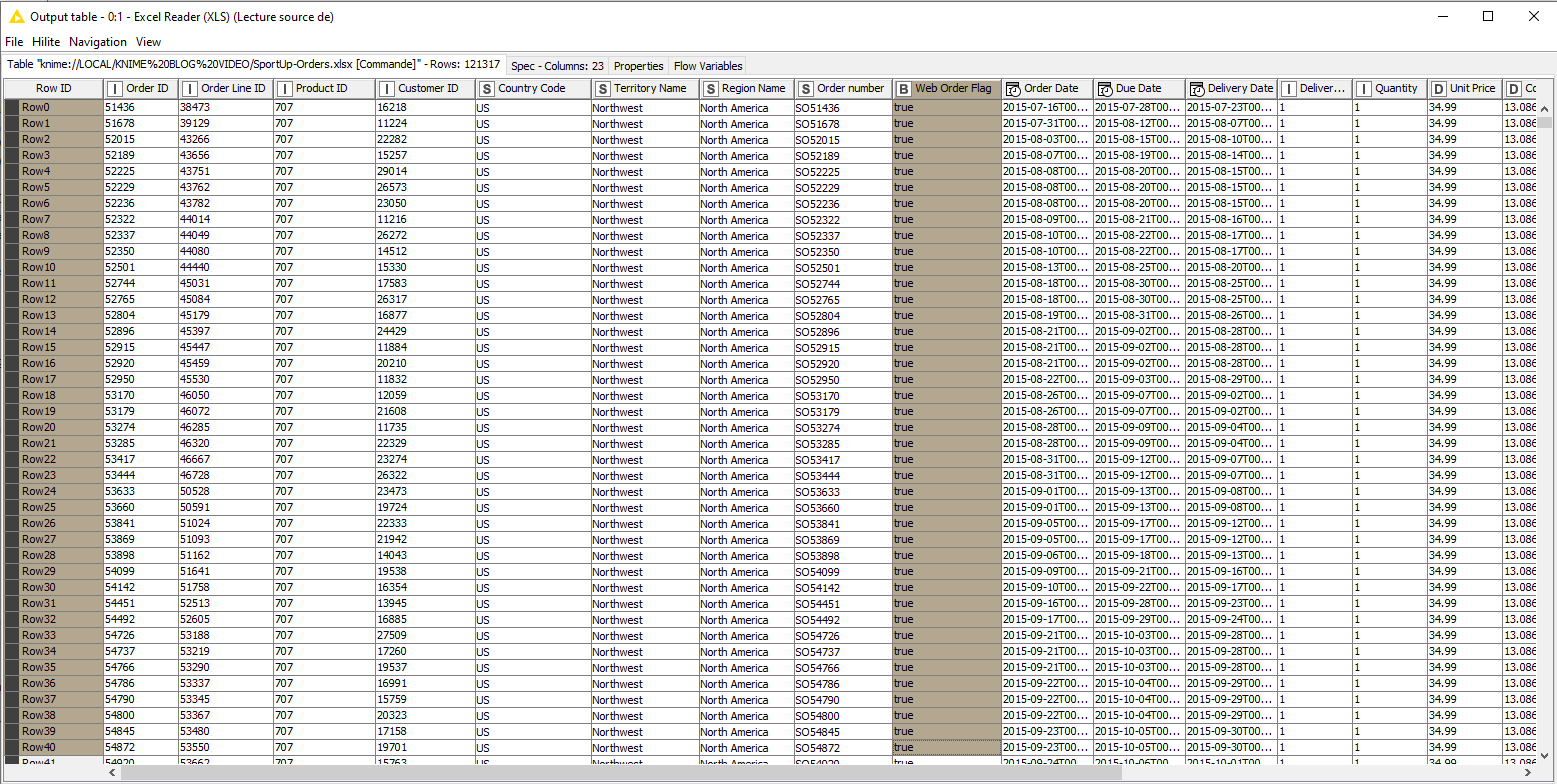The height and width of the screenshot is (784, 1557).
Task: Click Order ID cell 53898
Action: coord(140,556)
